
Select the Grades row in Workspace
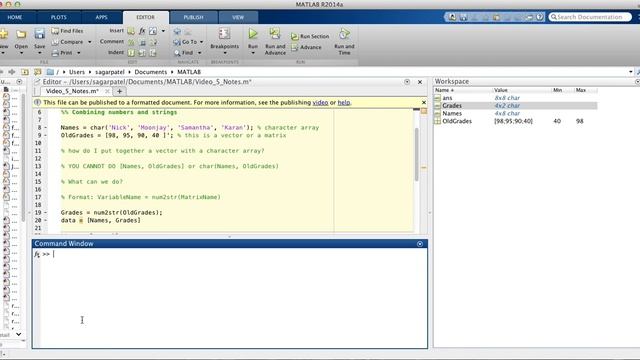pos(515,106)
